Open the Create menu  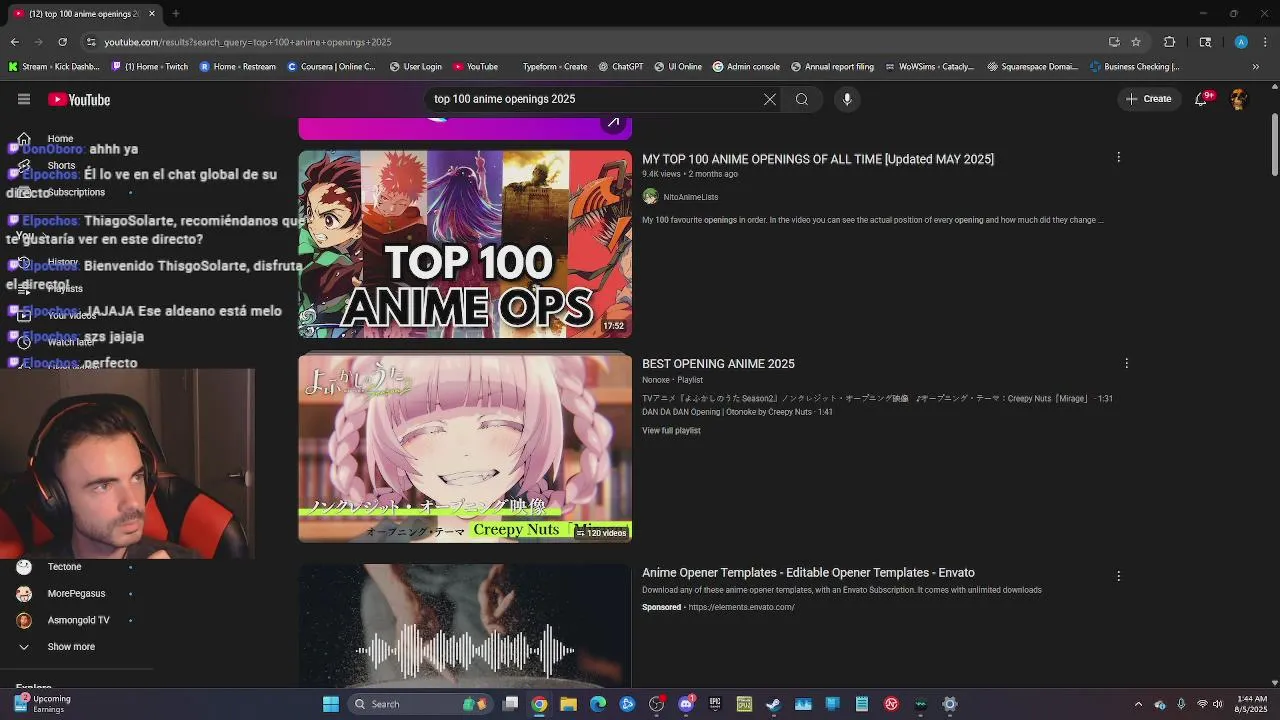1148,99
